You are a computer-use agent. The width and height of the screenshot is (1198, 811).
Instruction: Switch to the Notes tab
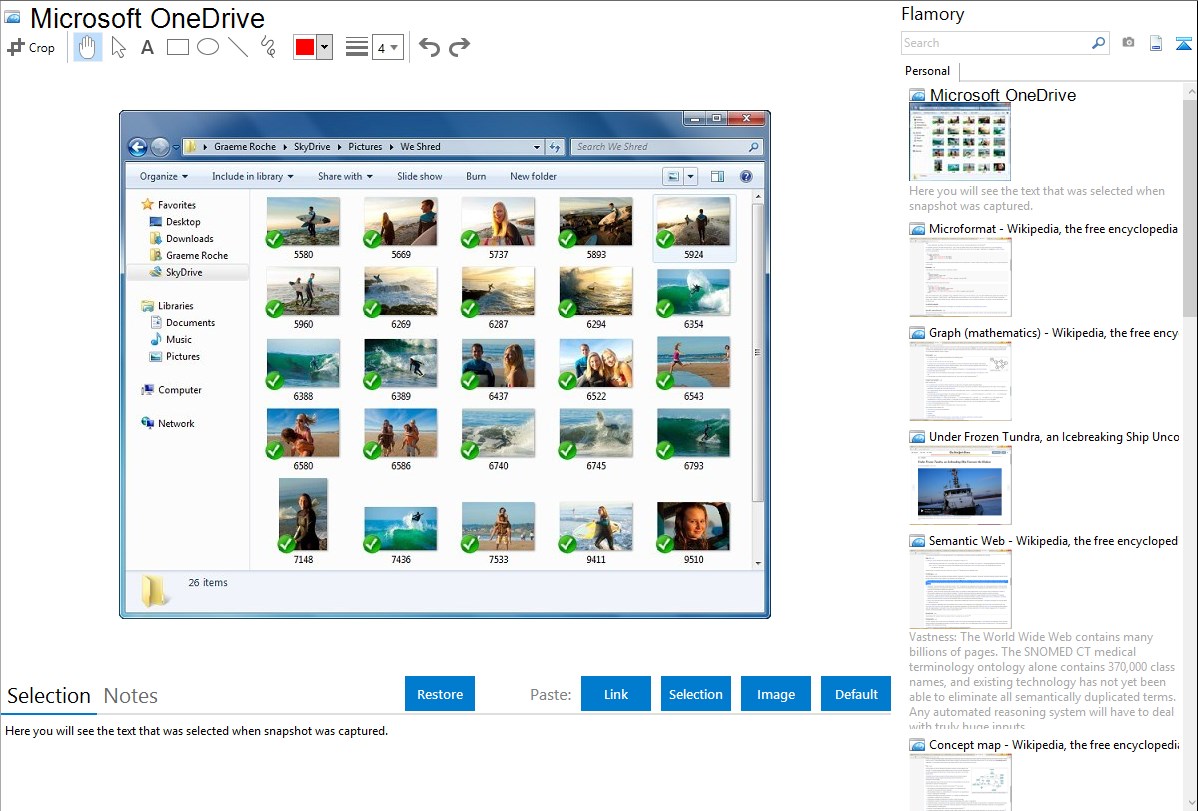[131, 696]
